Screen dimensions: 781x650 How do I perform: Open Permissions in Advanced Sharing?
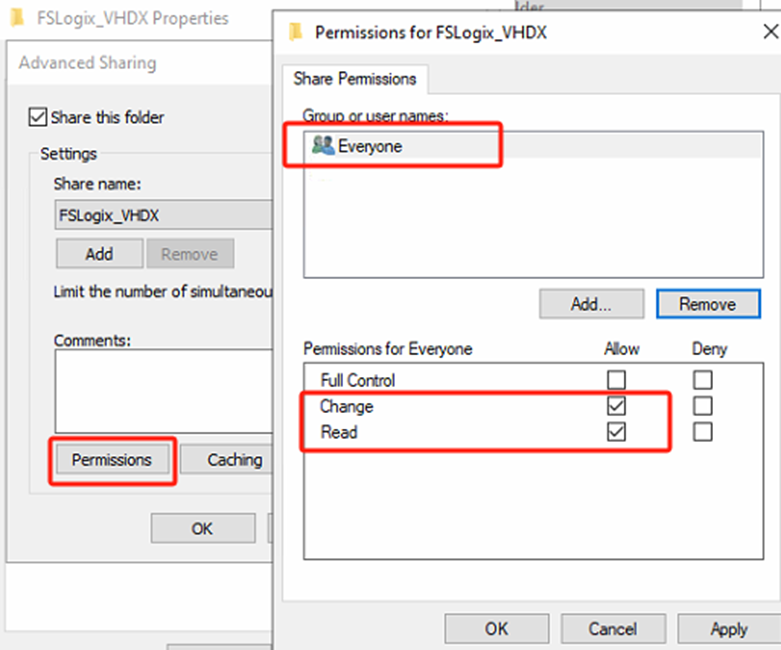[x=112, y=460]
